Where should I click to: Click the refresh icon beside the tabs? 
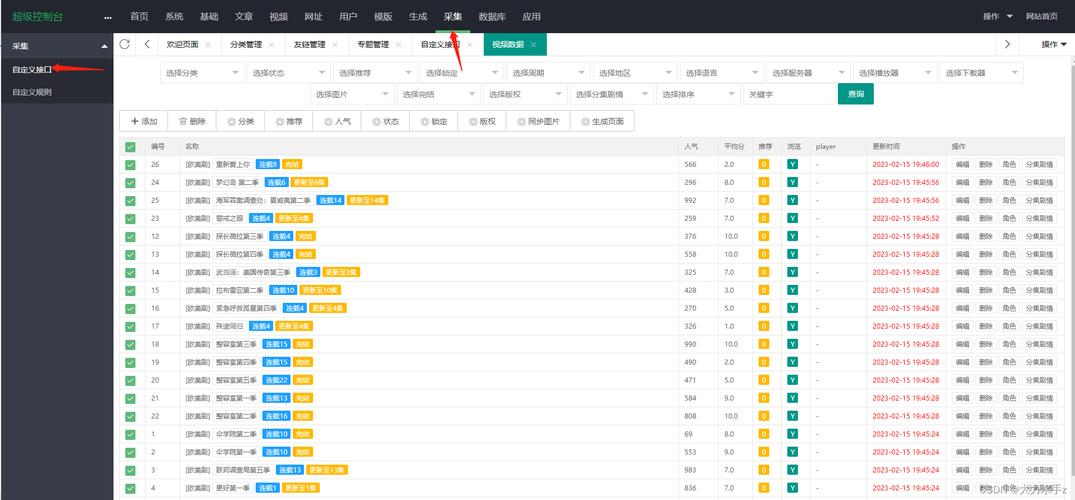(124, 44)
